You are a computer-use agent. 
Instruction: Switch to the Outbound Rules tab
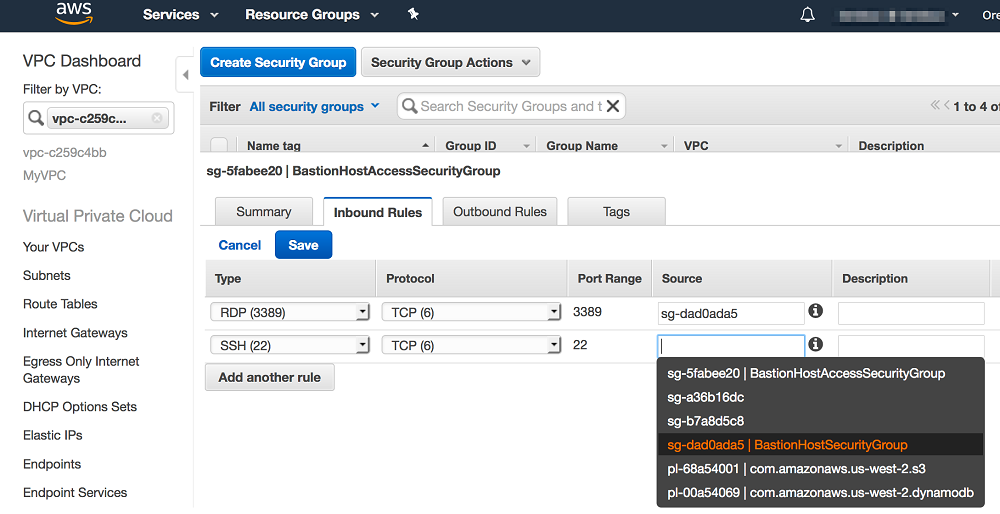tap(499, 212)
